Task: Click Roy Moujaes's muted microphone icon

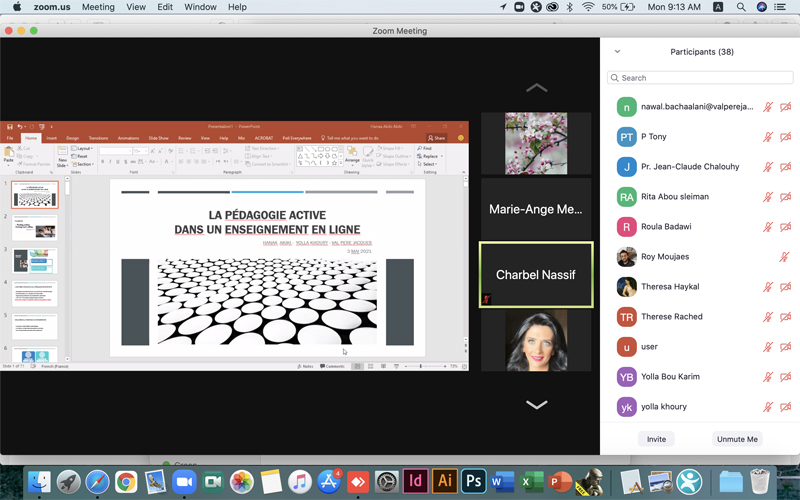Action: (786, 257)
